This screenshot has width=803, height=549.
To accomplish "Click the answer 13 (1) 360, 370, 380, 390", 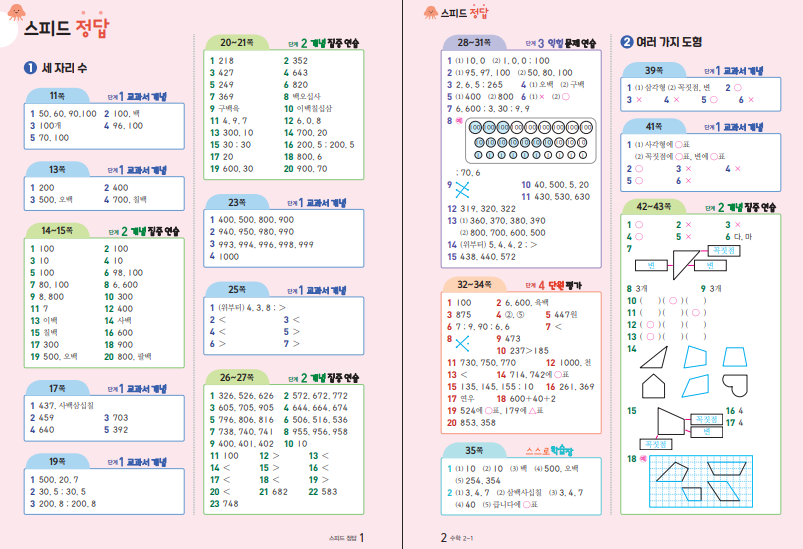I will [x=496, y=221].
